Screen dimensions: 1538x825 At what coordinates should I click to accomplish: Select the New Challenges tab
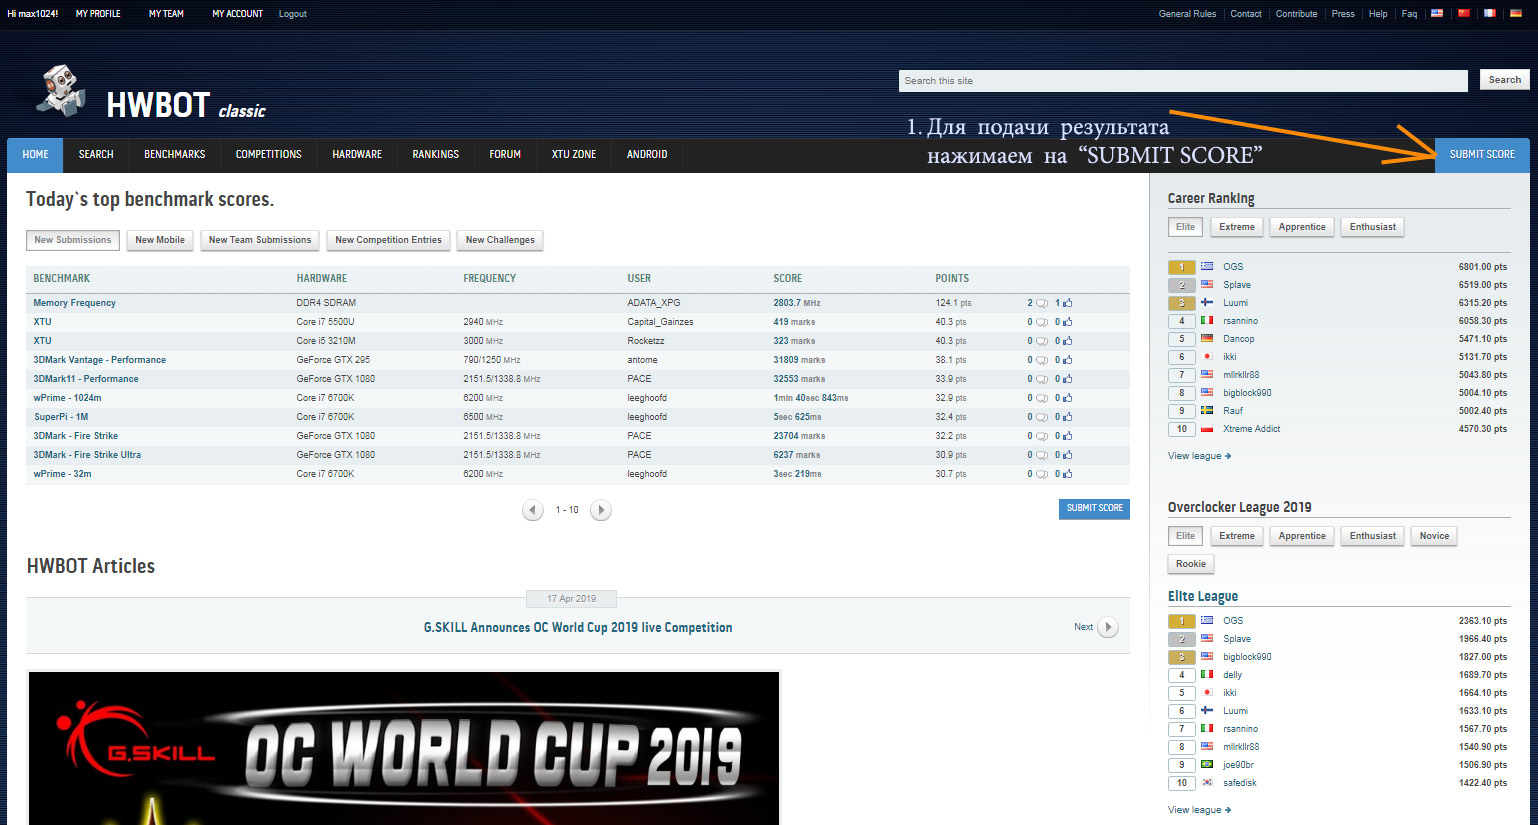500,240
